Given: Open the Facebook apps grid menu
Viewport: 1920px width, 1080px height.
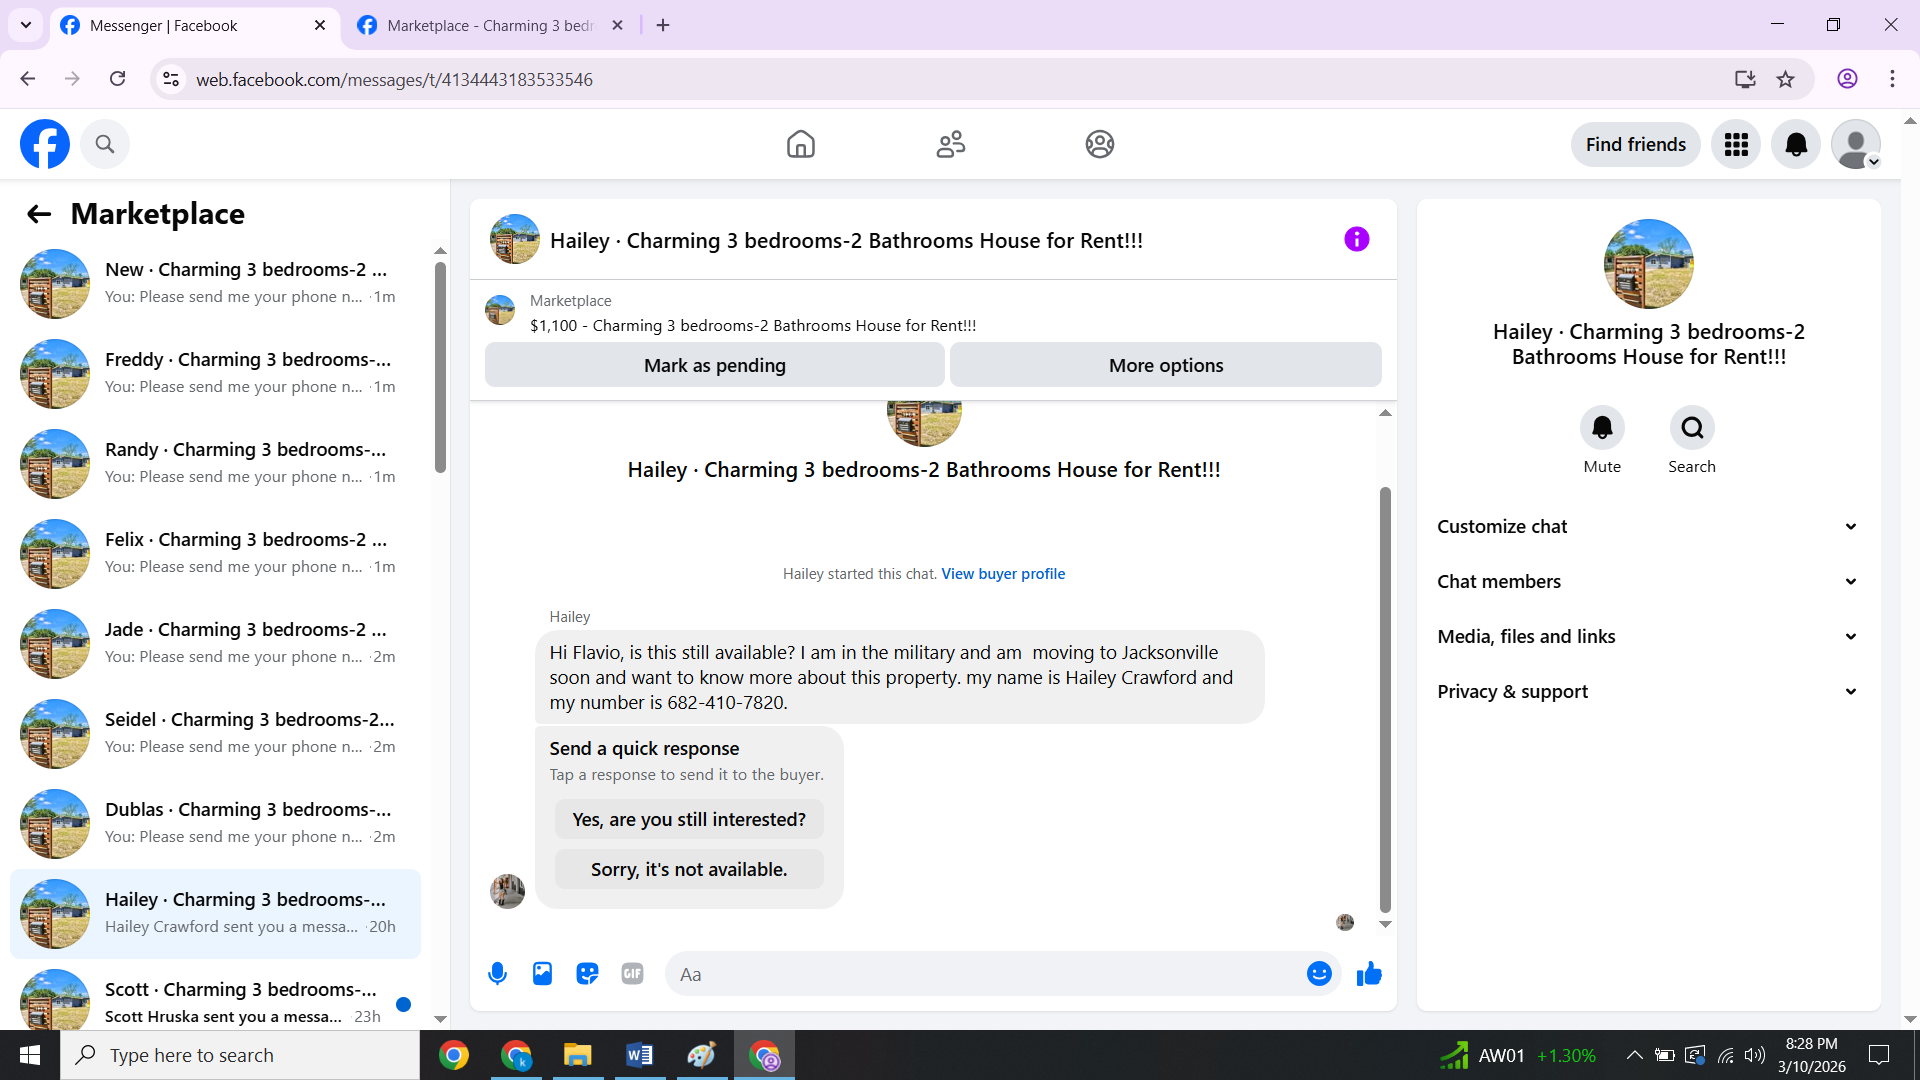Looking at the screenshot, I should [1736, 145].
